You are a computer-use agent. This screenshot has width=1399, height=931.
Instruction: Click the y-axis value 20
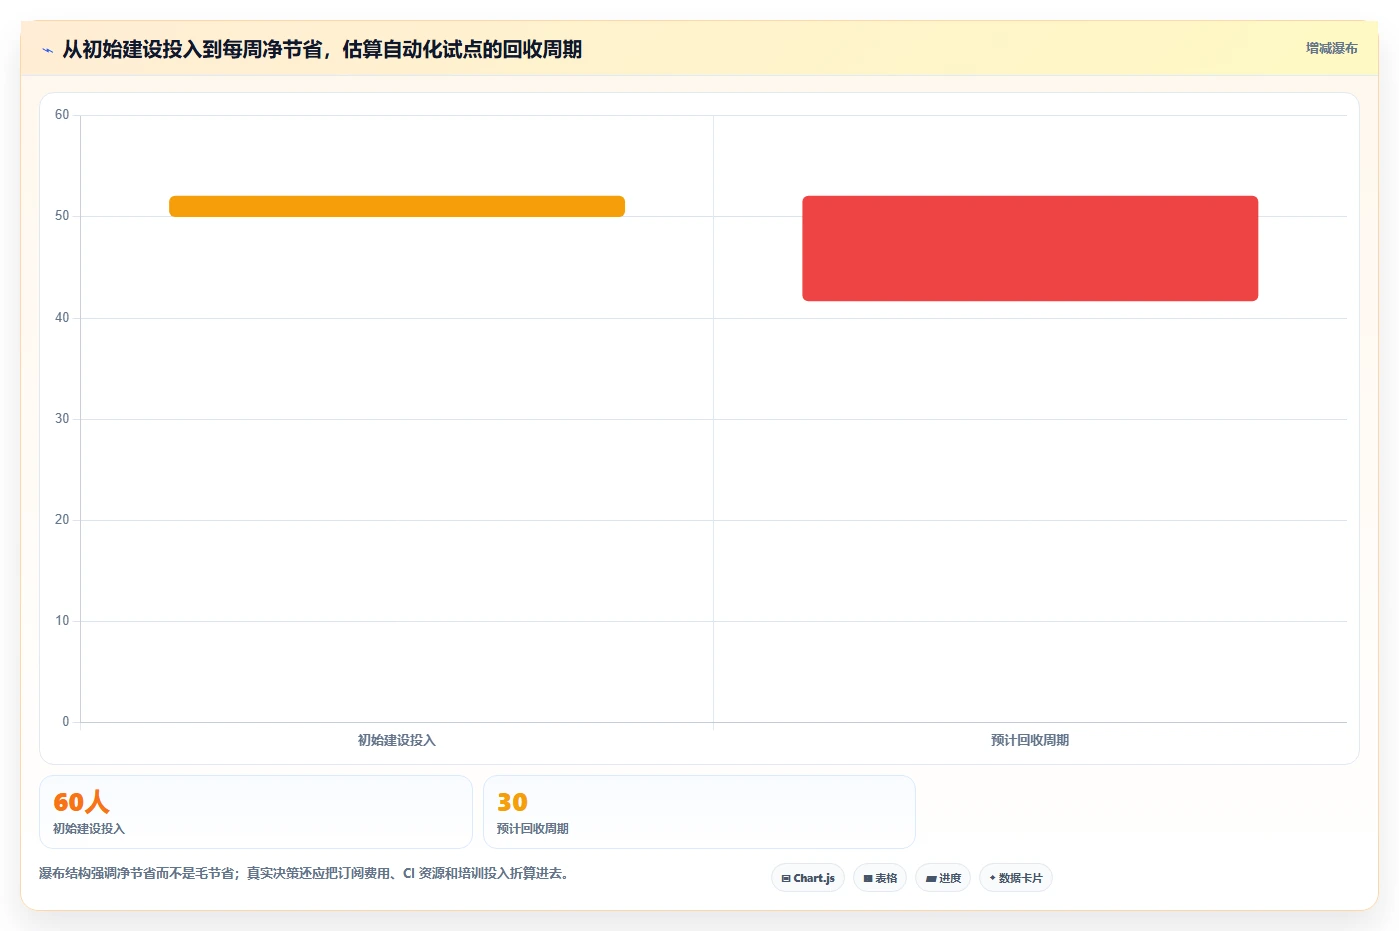[x=62, y=520]
